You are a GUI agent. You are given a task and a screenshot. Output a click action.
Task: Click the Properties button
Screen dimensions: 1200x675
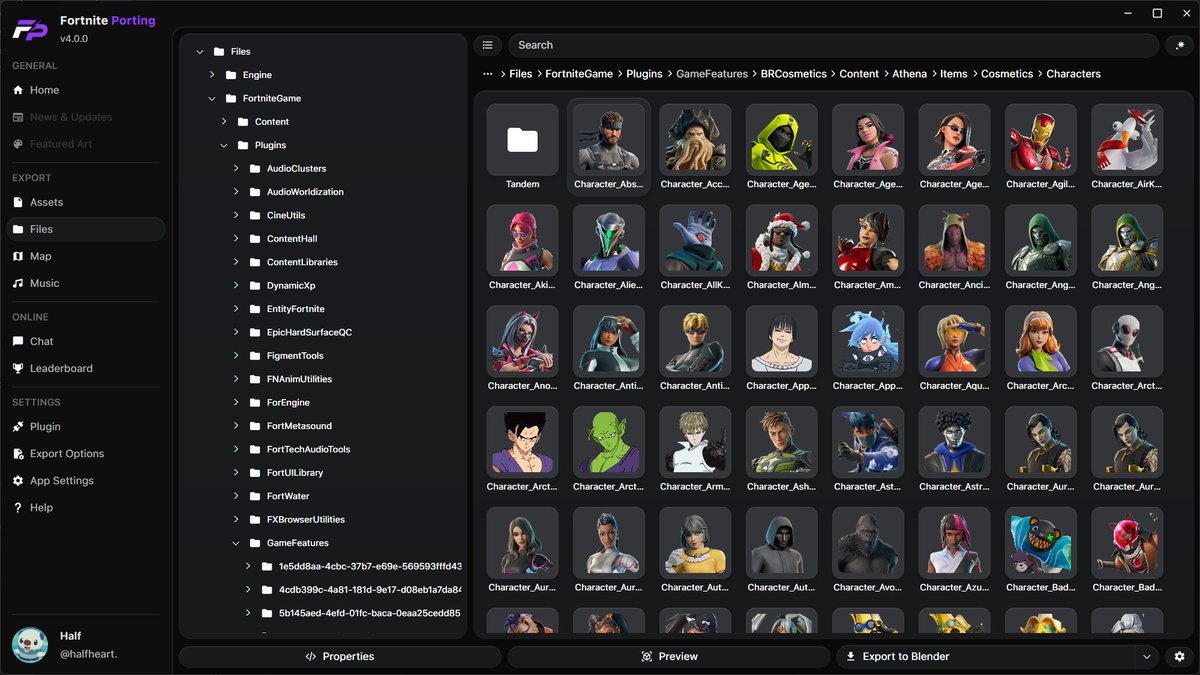point(340,657)
